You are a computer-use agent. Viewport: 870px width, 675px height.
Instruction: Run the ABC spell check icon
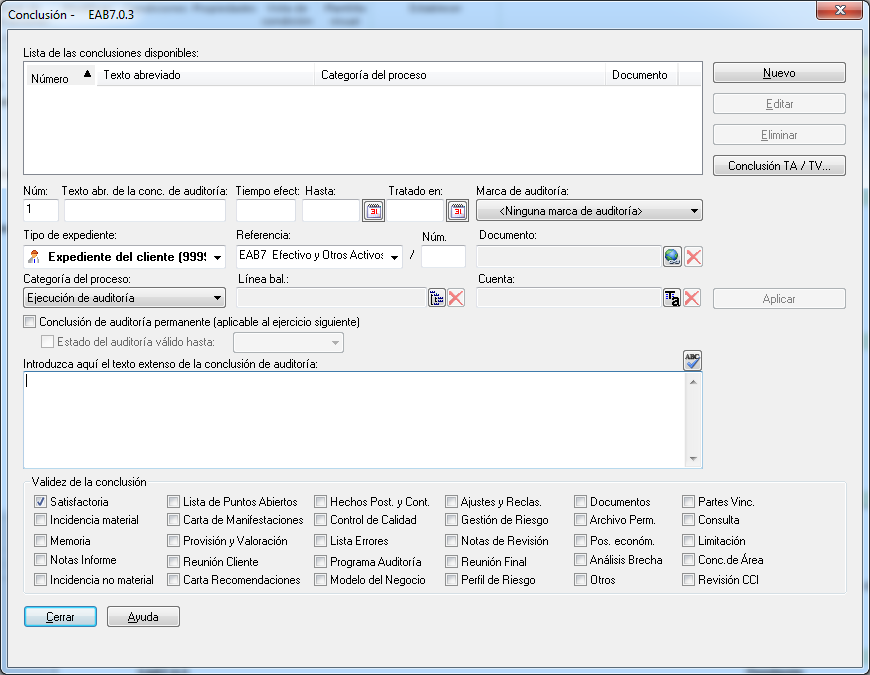coord(692,360)
